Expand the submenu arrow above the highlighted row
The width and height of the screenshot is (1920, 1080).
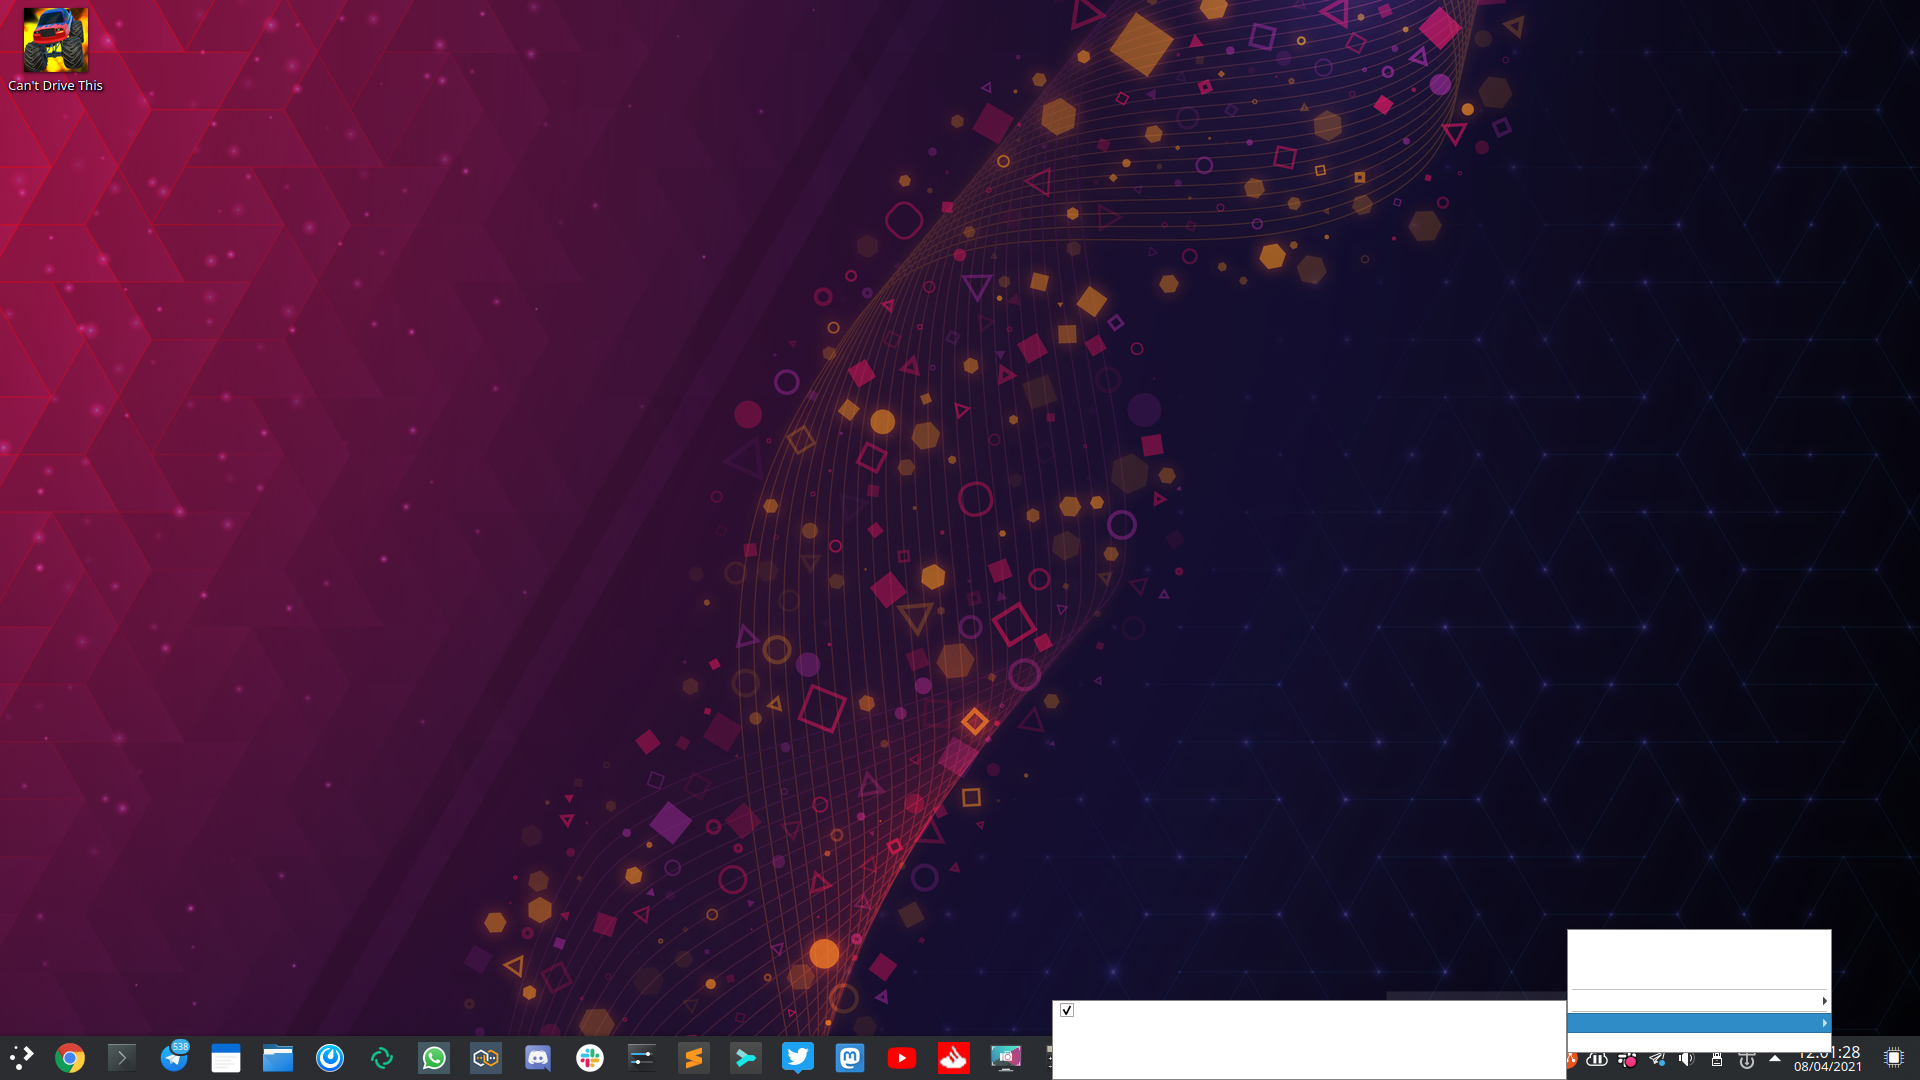coord(1824,1001)
